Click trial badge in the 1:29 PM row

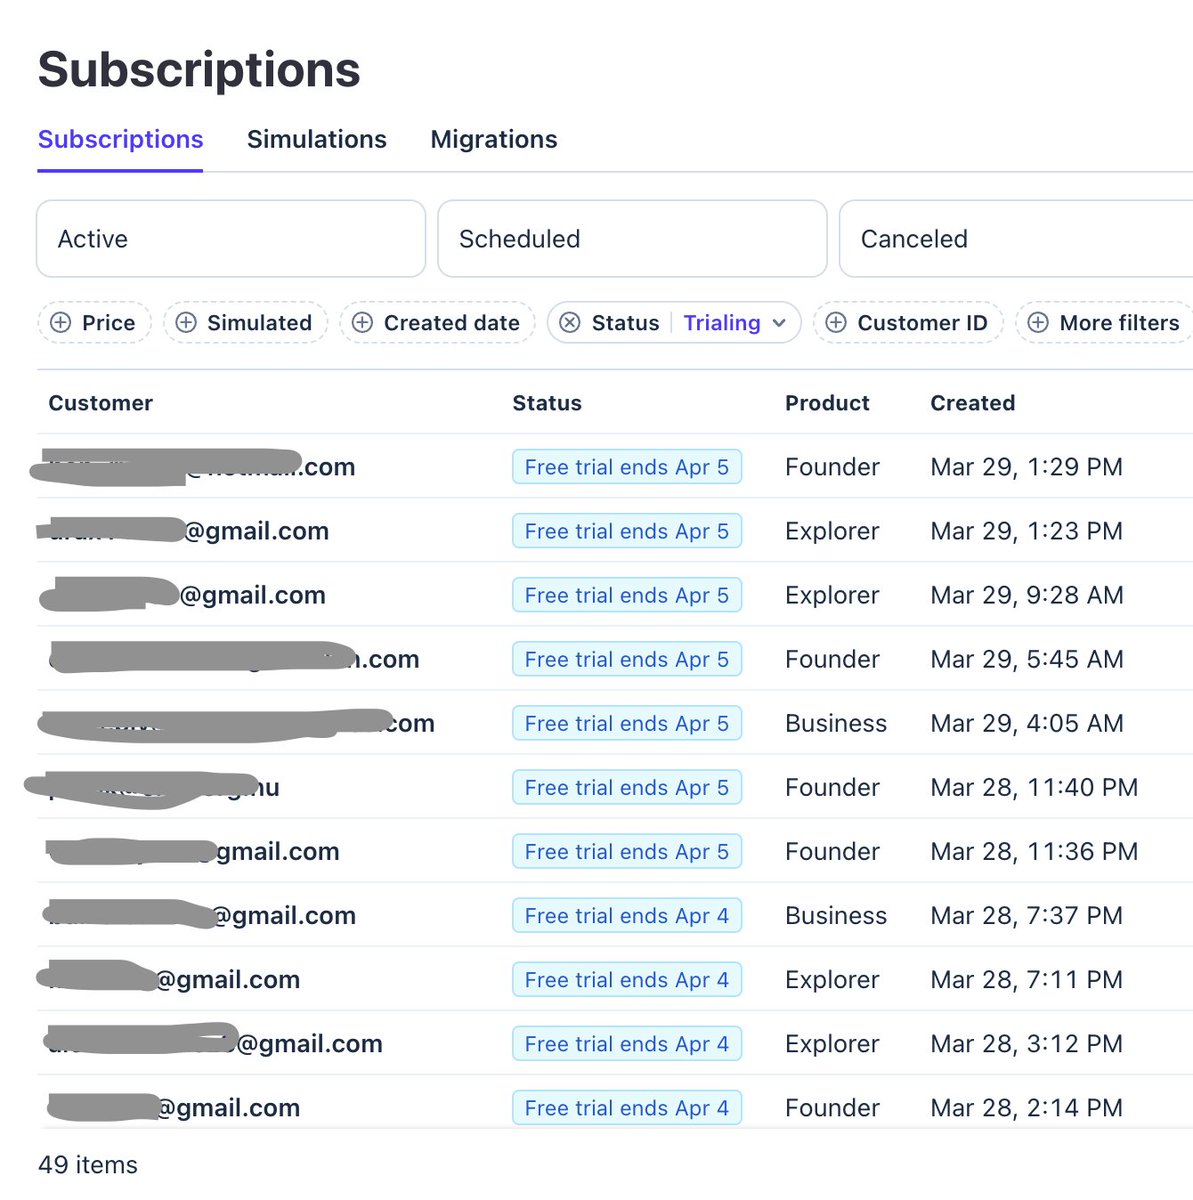tap(627, 467)
